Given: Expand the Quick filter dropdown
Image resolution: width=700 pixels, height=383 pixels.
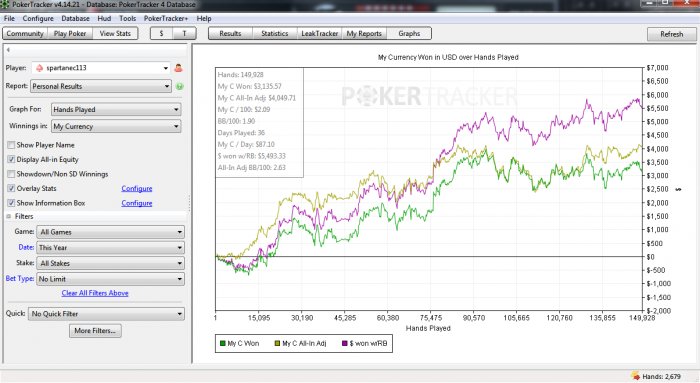Looking at the screenshot, I should 106,314.
